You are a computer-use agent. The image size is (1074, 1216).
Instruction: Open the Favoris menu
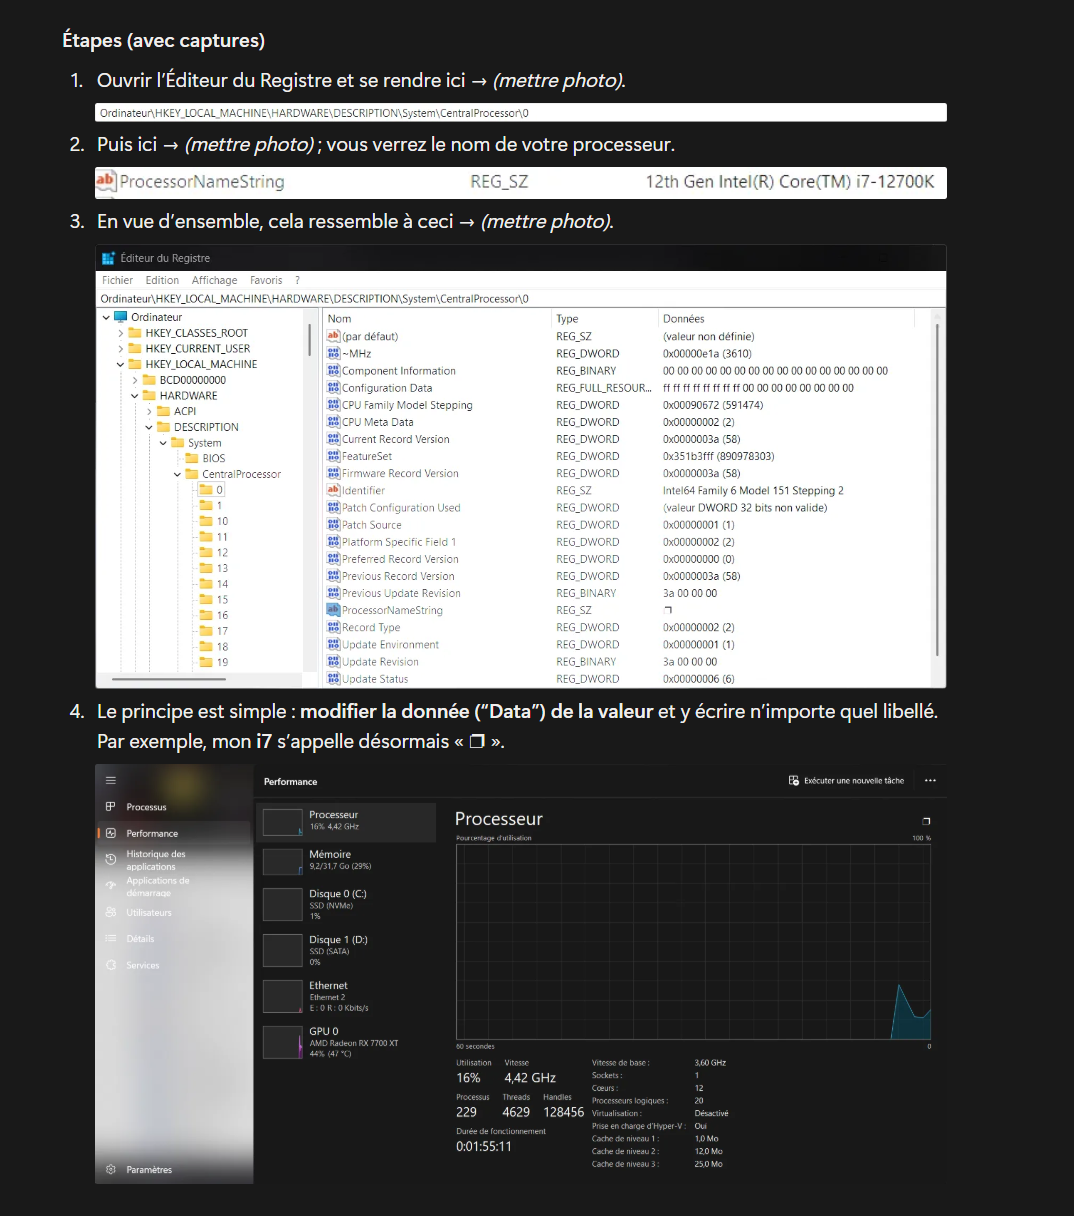pyautogui.click(x=266, y=280)
